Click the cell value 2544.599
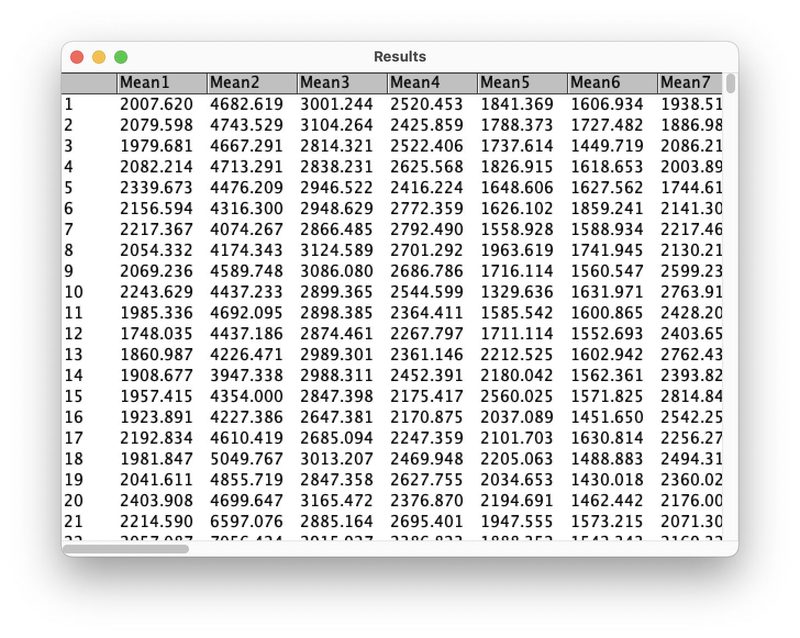Viewport: 800px width, 638px height. tap(427, 292)
